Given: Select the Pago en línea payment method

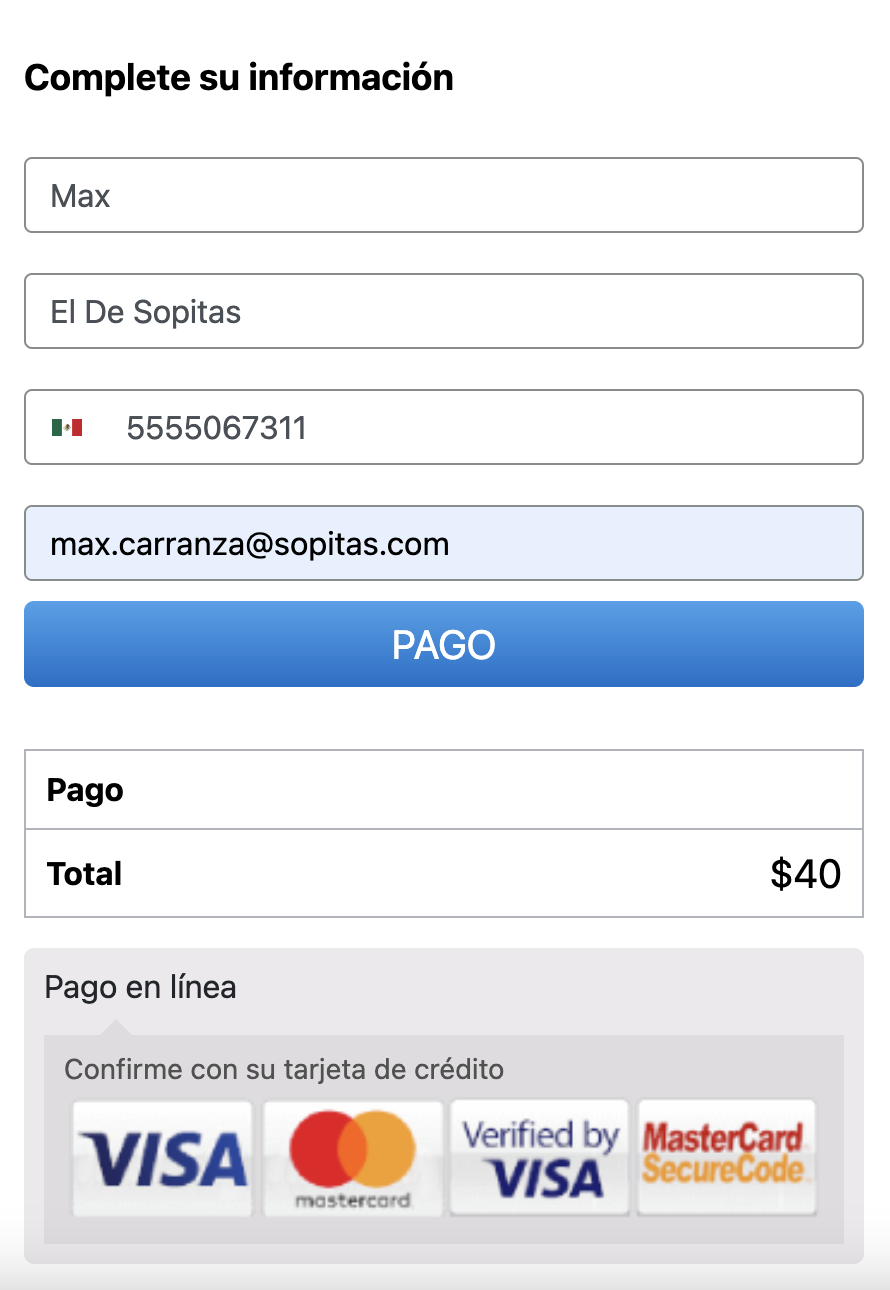Looking at the screenshot, I should pyautogui.click(x=141, y=988).
